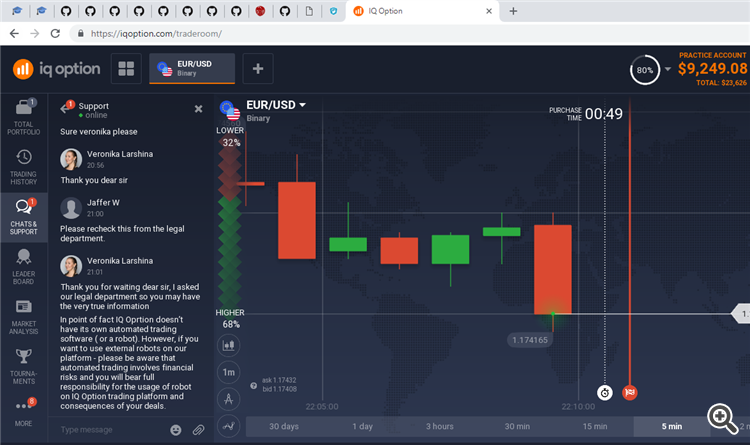Open chart type candles button
The height and width of the screenshot is (445, 750).
(x=229, y=345)
